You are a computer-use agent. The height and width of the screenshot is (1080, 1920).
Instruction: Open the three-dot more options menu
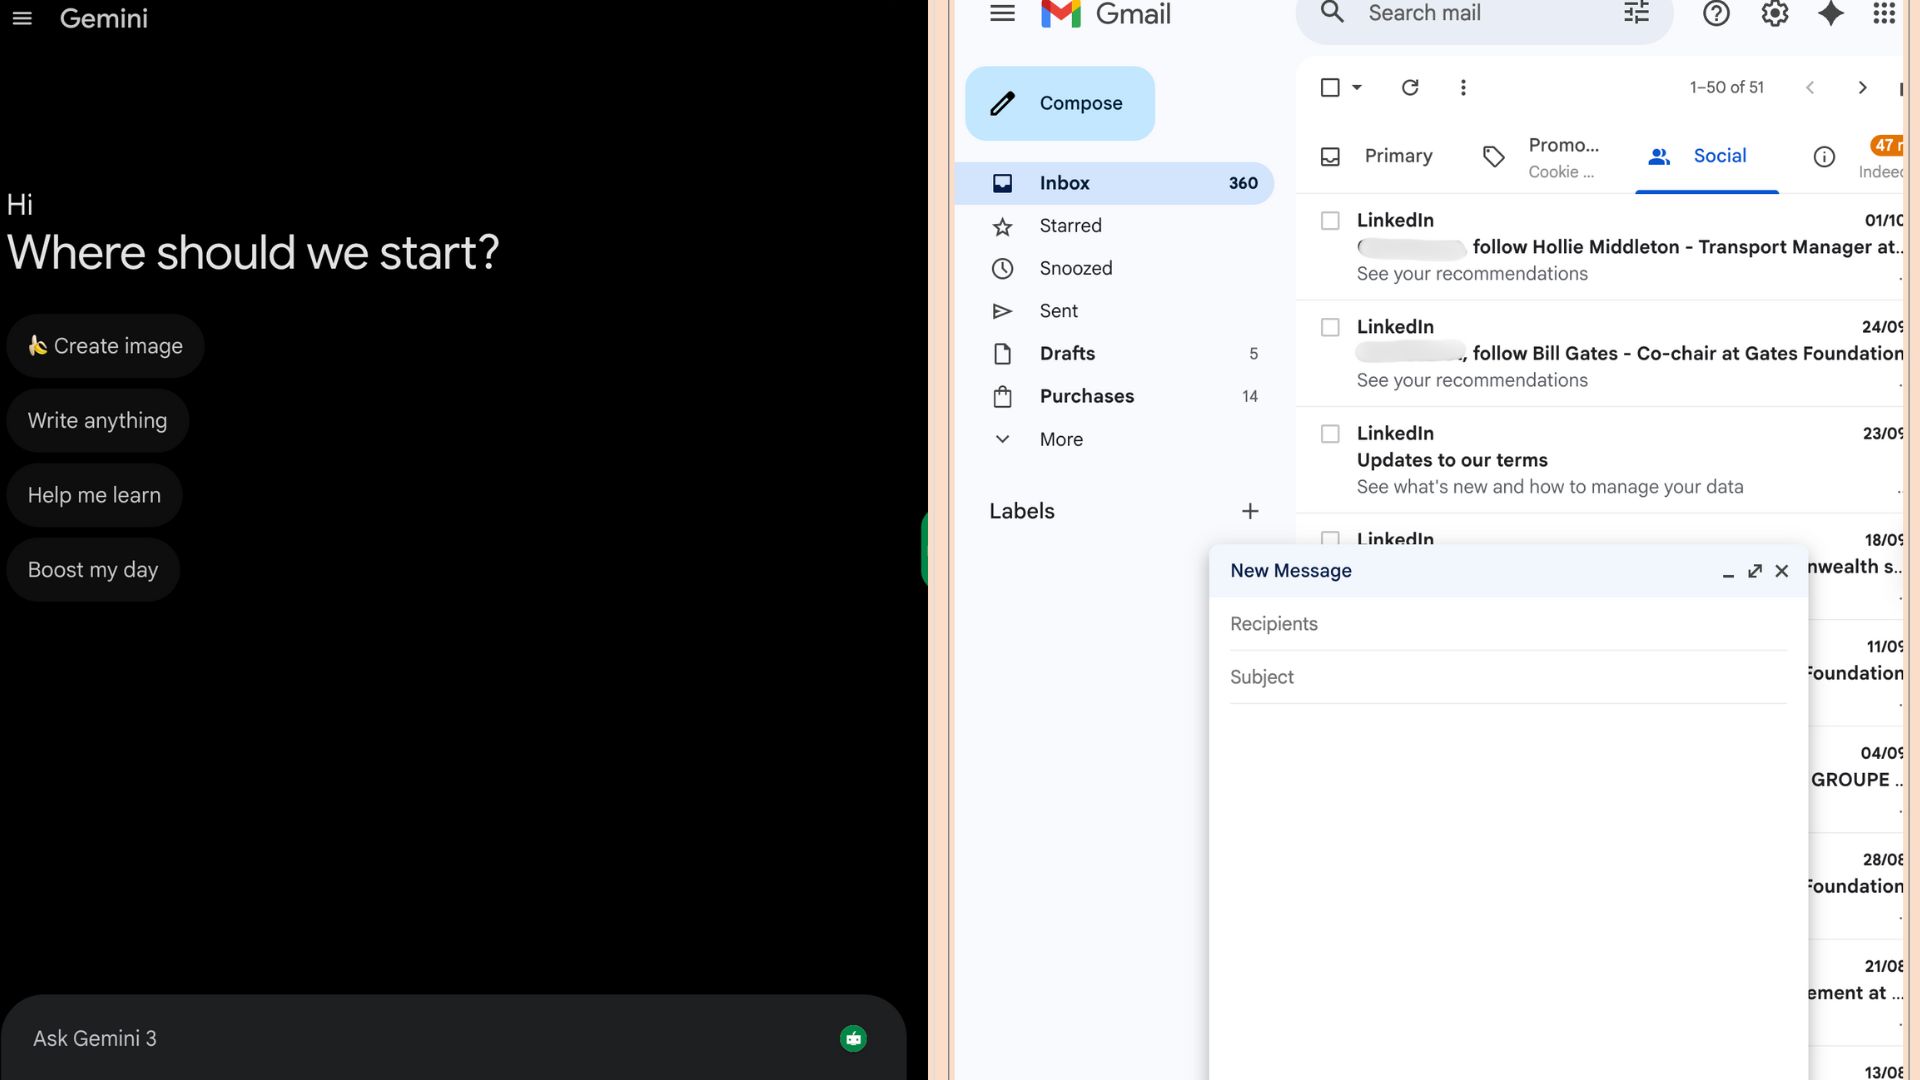tap(1463, 88)
